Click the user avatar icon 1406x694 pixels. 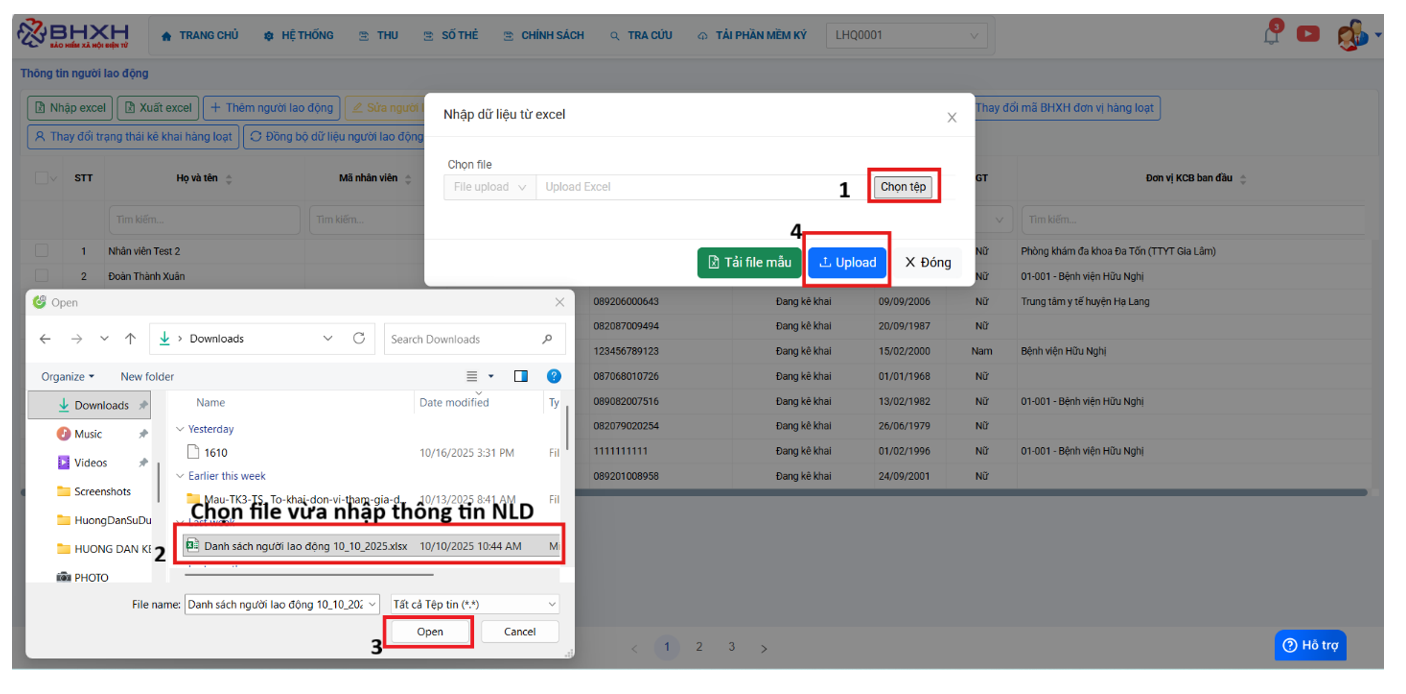(x=1351, y=35)
